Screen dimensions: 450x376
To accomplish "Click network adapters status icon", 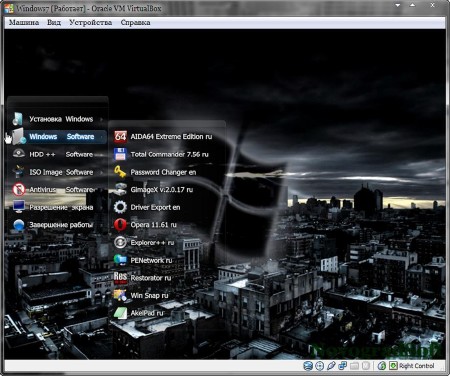I will [342, 366].
